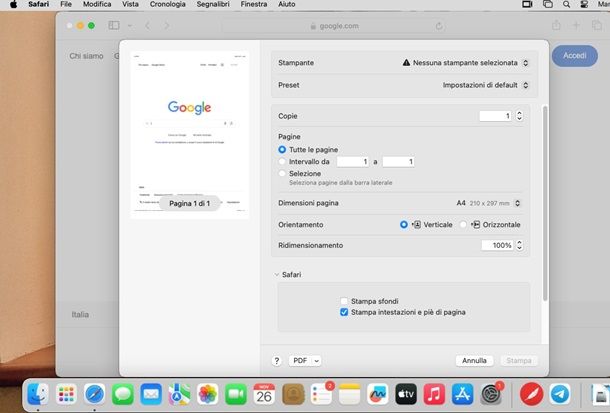Click the google.com address bar

tap(335, 26)
